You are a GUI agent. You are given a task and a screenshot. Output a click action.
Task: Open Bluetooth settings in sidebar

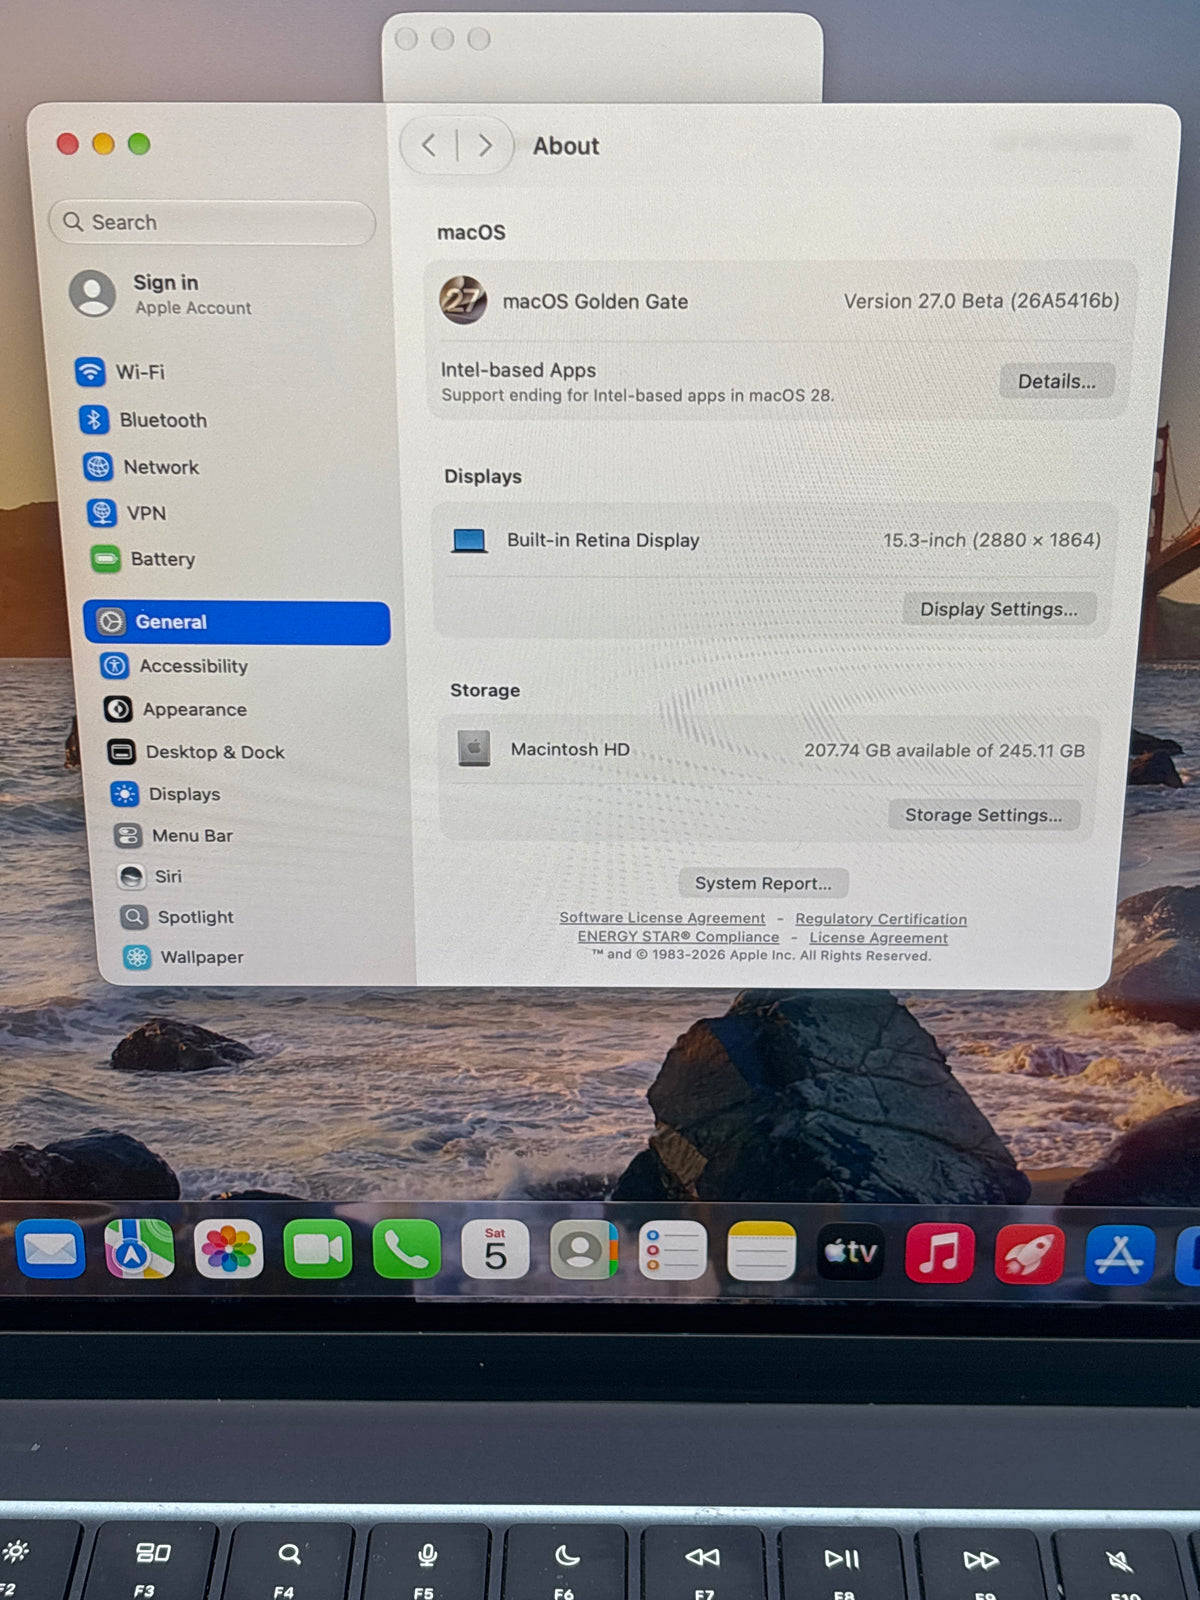click(x=144, y=420)
